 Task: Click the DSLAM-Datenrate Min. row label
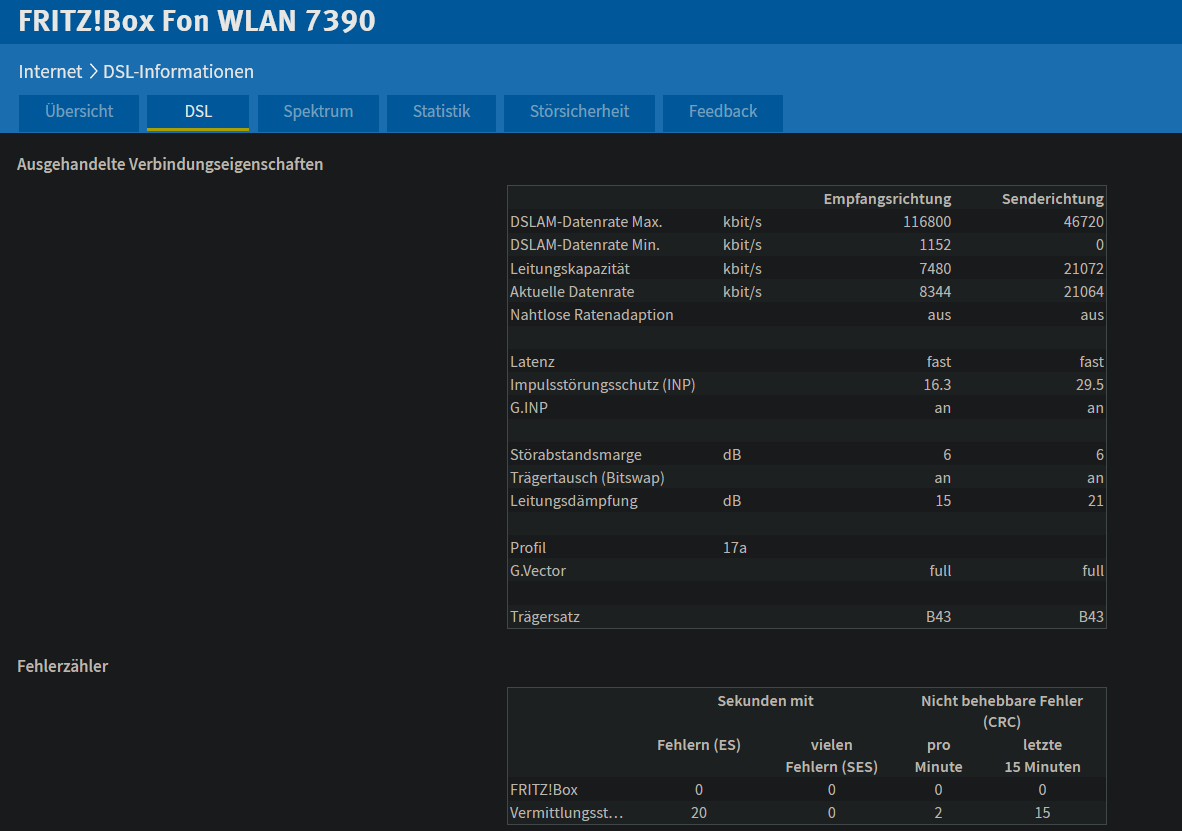pos(584,245)
